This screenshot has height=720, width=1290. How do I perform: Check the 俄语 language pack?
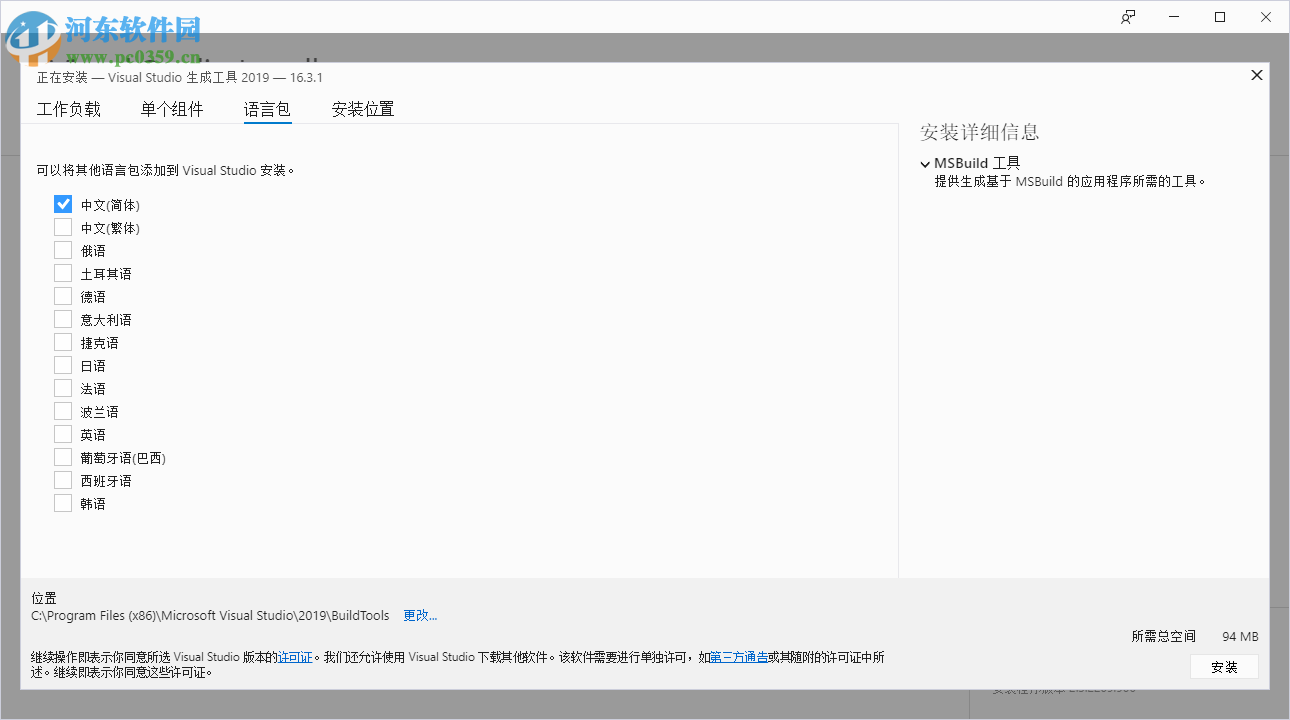(x=62, y=249)
